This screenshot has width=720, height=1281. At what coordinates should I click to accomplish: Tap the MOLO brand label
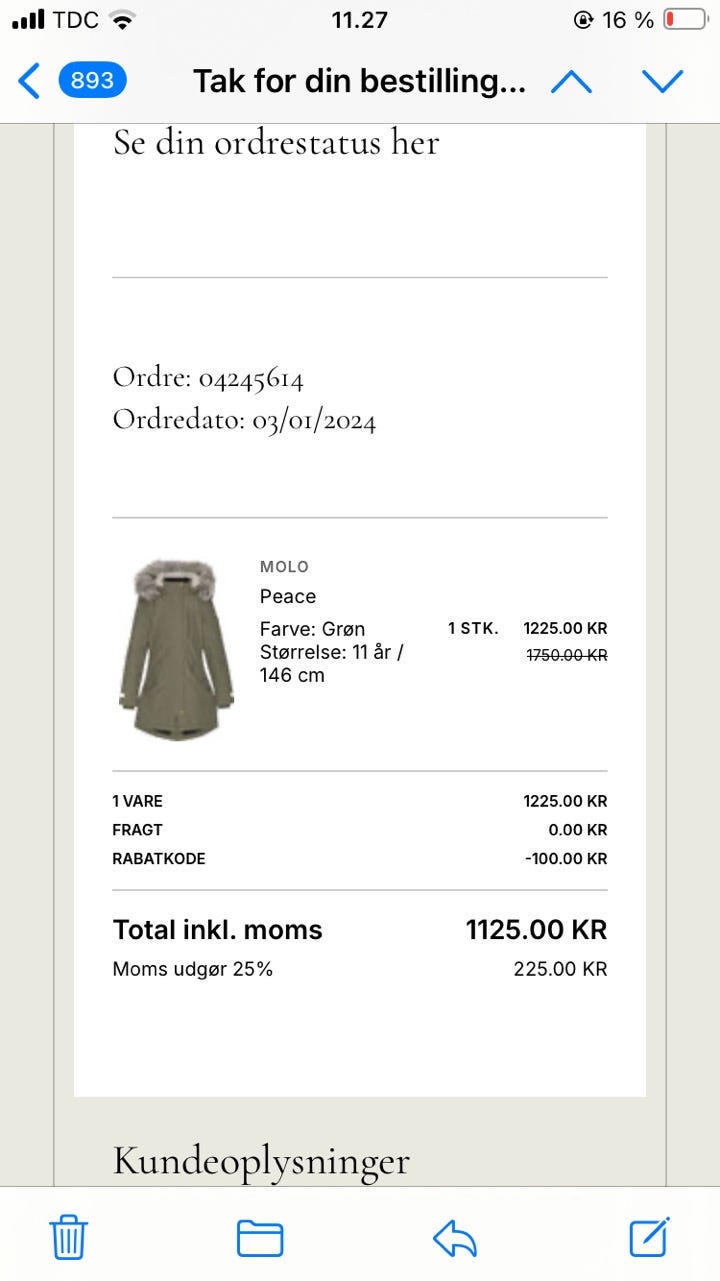click(284, 567)
